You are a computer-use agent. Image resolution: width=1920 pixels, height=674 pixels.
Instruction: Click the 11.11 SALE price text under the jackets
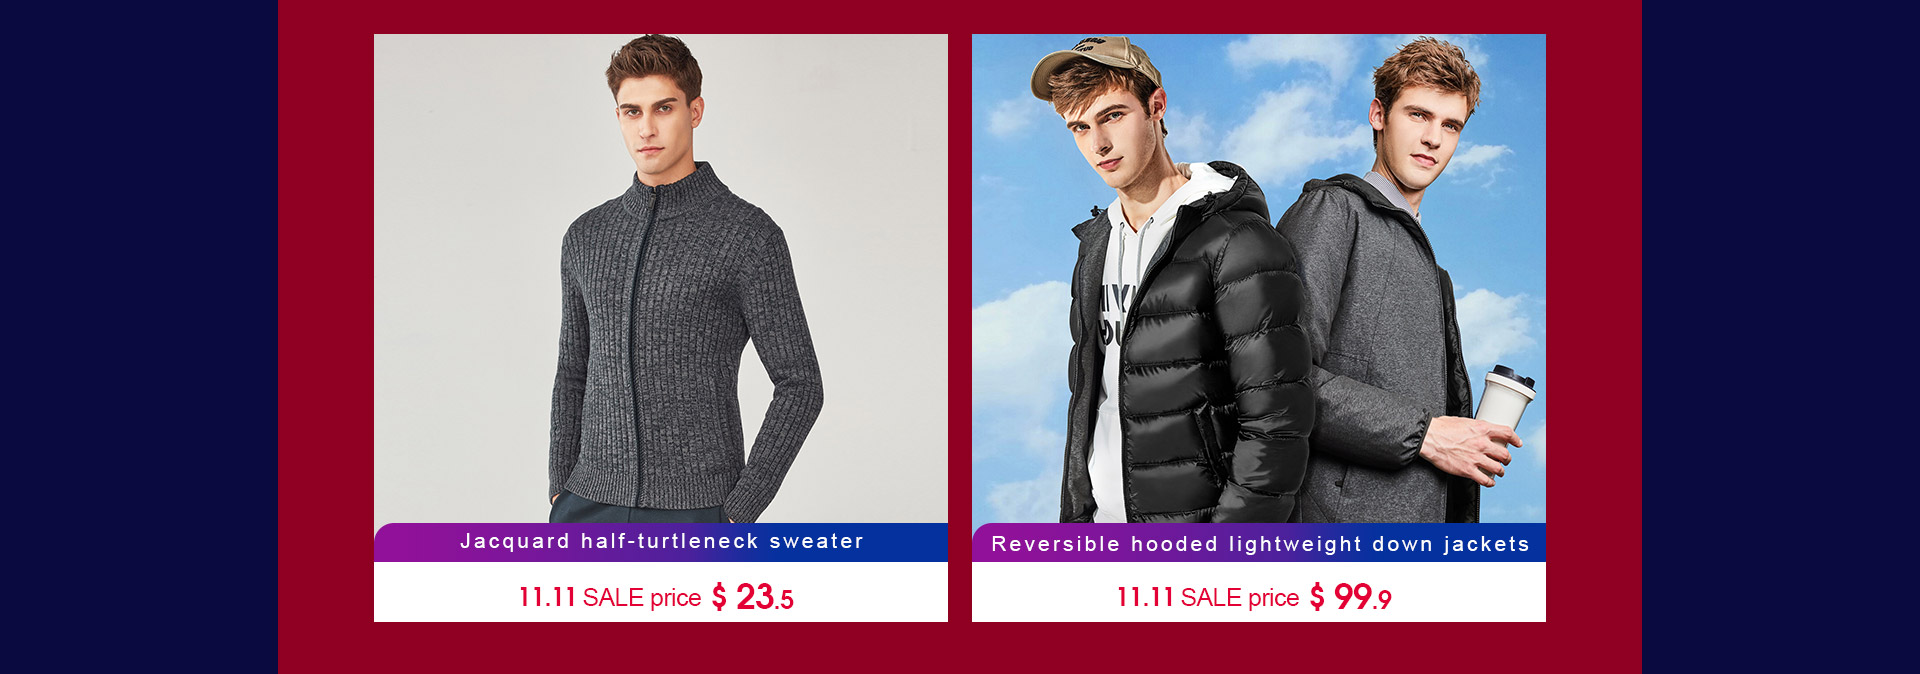(x=1207, y=597)
